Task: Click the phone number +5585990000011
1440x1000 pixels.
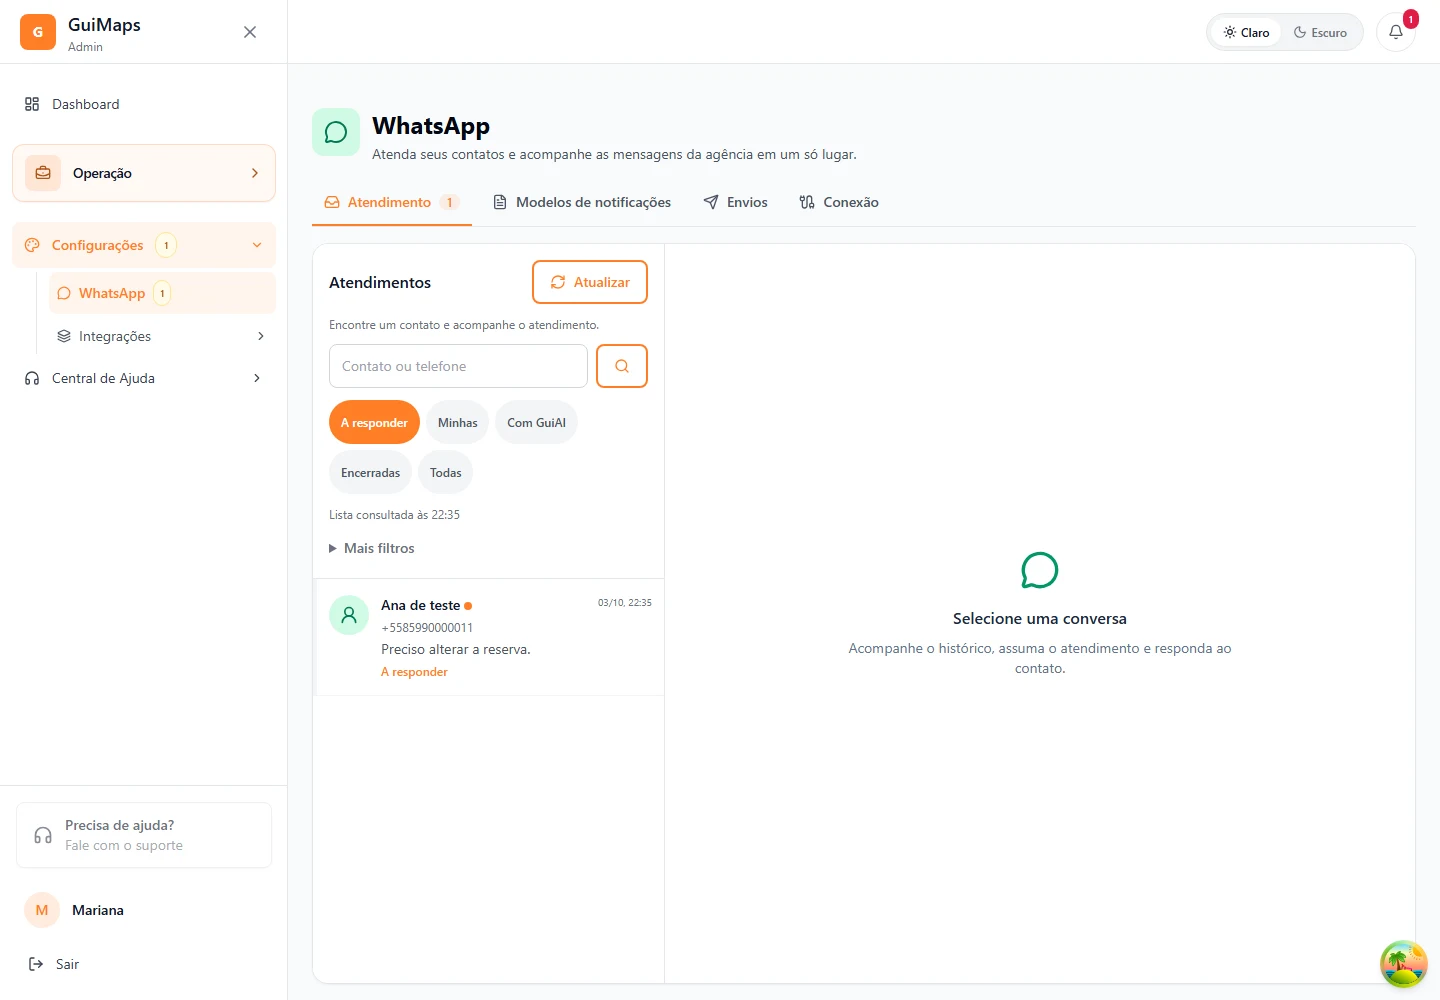Action: (427, 628)
